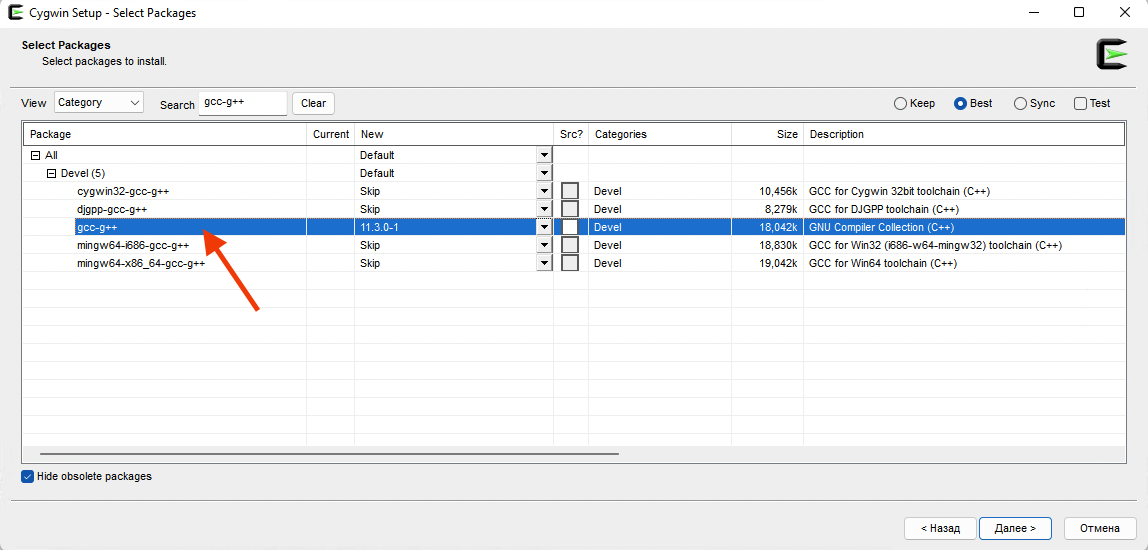Click the Cygwin logo in the header

pyautogui.click(x=1111, y=54)
